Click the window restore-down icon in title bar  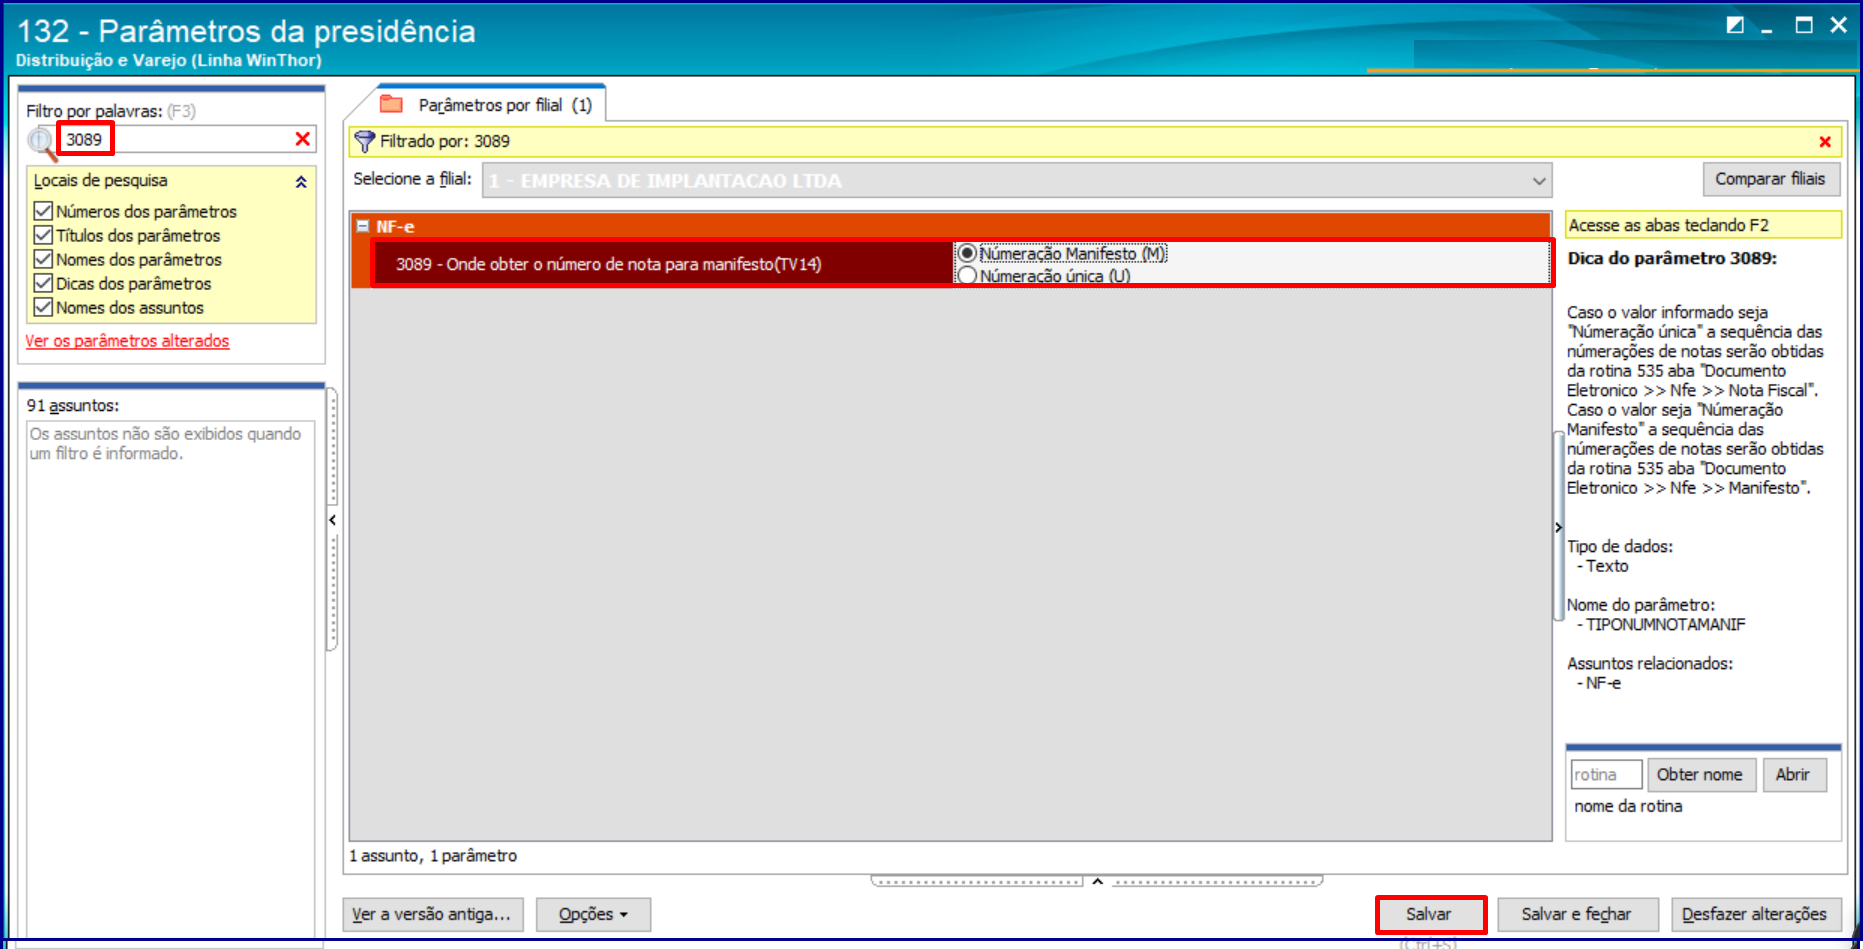tap(1735, 25)
